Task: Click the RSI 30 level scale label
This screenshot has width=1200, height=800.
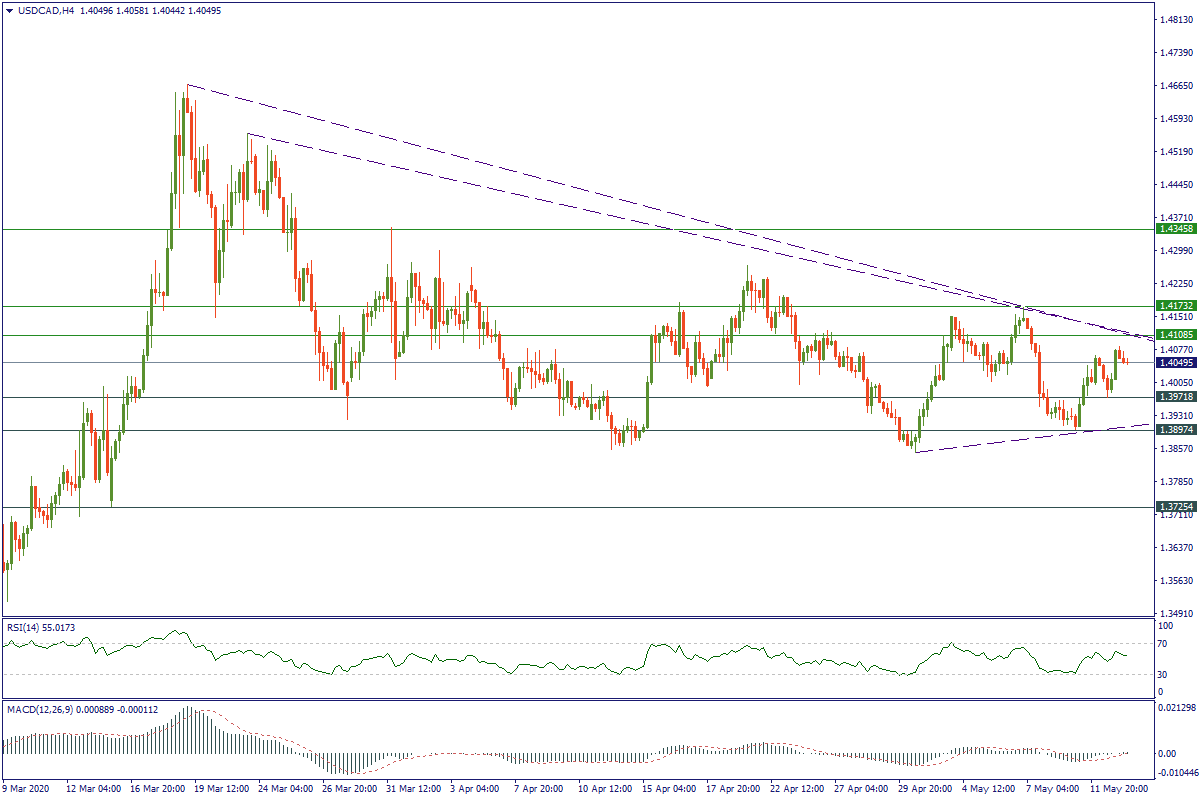Action: (x=1162, y=673)
